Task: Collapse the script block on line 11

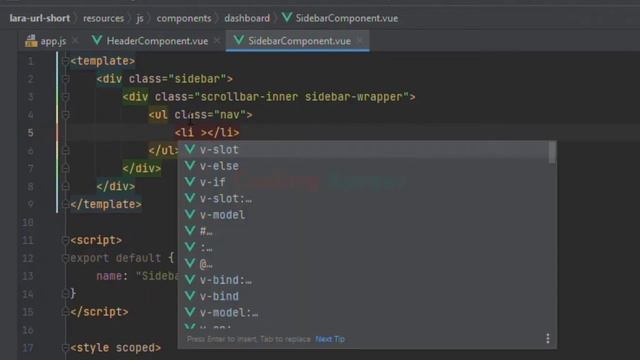Action: pyautogui.click(x=65, y=240)
